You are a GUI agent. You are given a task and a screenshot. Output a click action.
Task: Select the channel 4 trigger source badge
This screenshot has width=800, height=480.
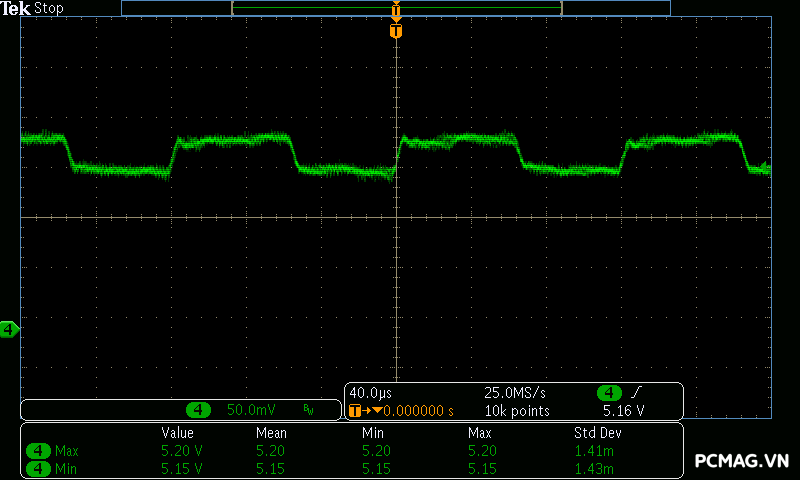[609, 392]
